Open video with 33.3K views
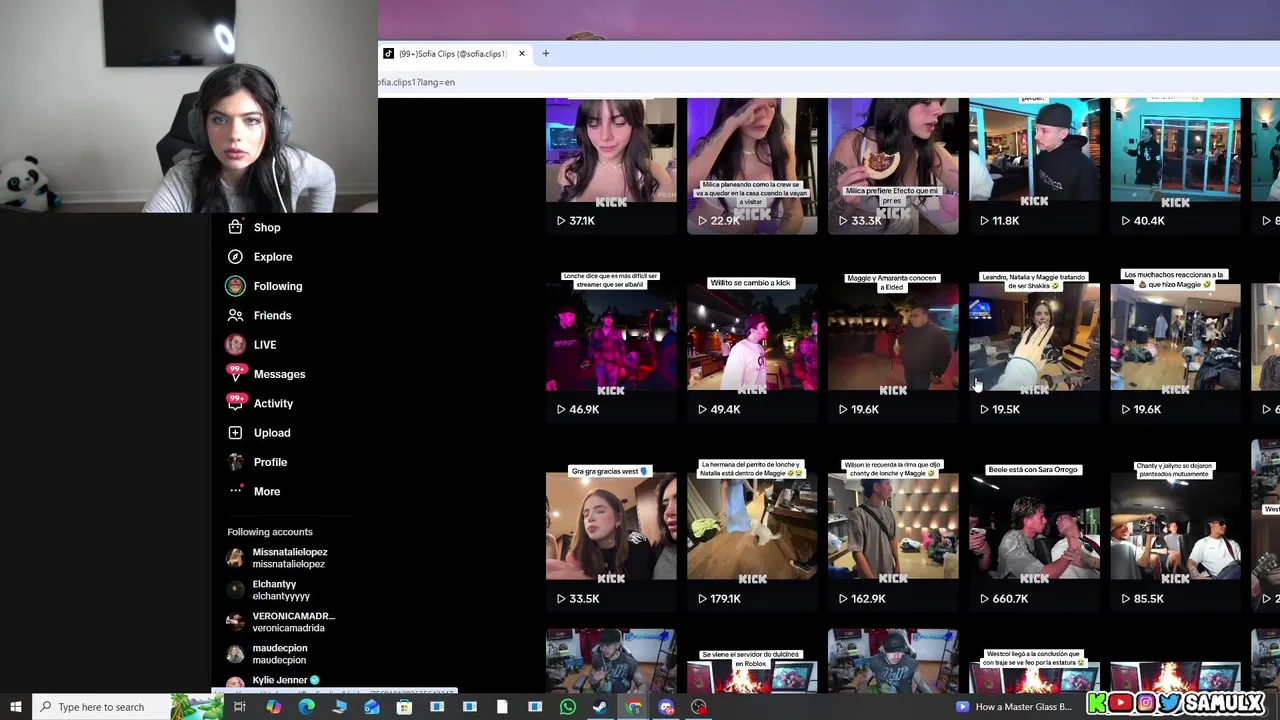 tap(893, 166)
